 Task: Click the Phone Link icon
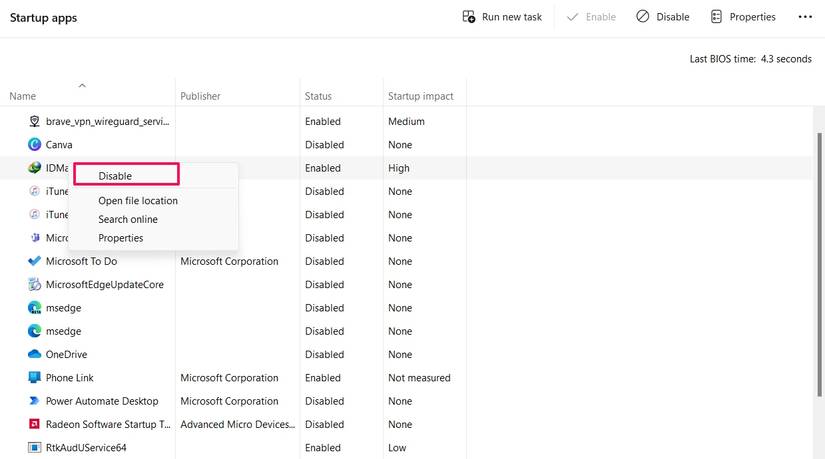point(34,377)
